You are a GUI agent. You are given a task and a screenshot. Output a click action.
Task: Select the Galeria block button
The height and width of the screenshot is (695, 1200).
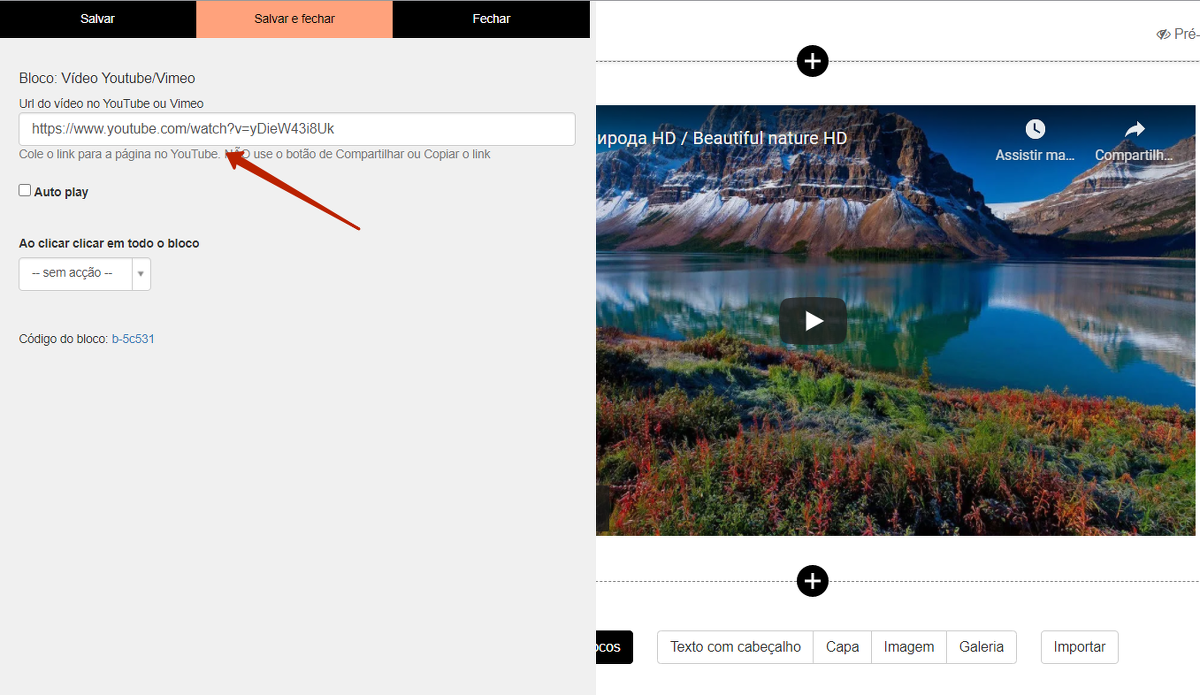click(981, 647)
